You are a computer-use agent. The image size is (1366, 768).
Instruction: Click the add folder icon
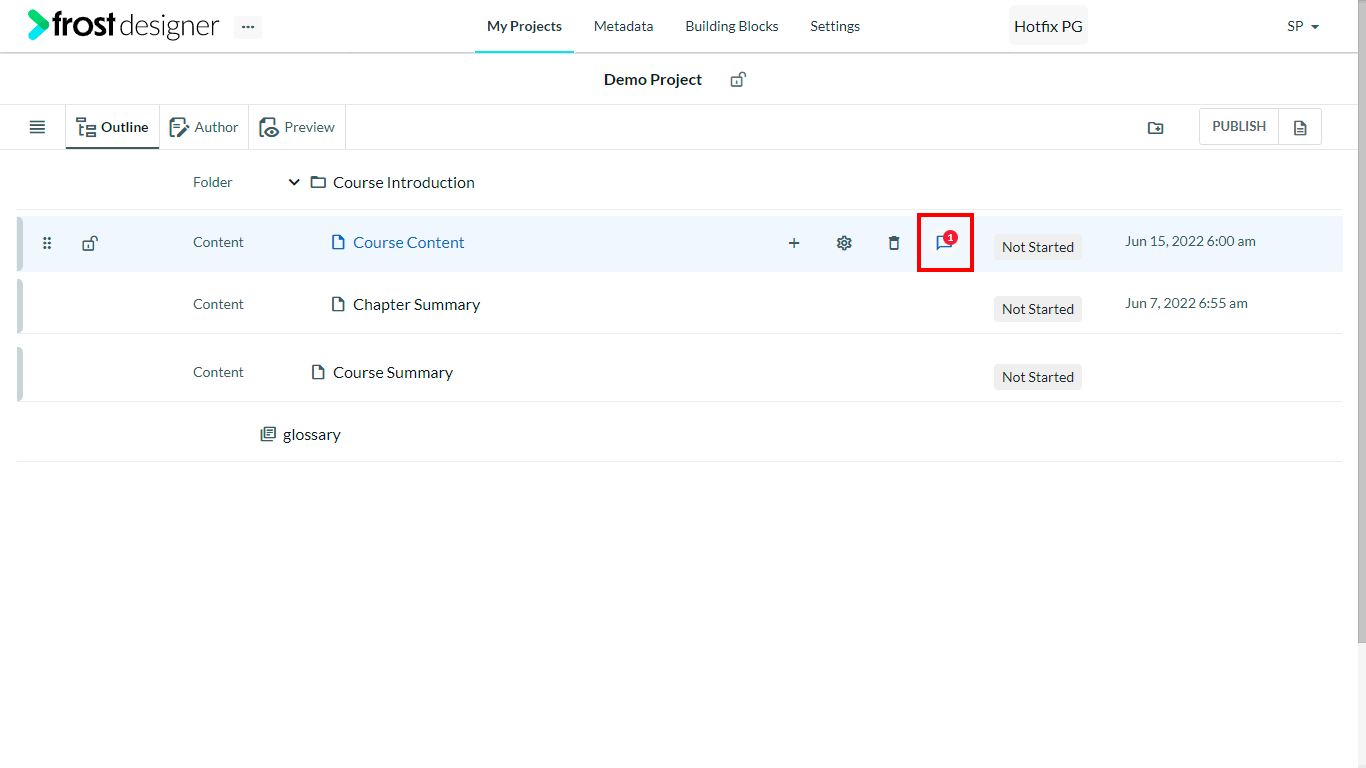[1155, 127]
